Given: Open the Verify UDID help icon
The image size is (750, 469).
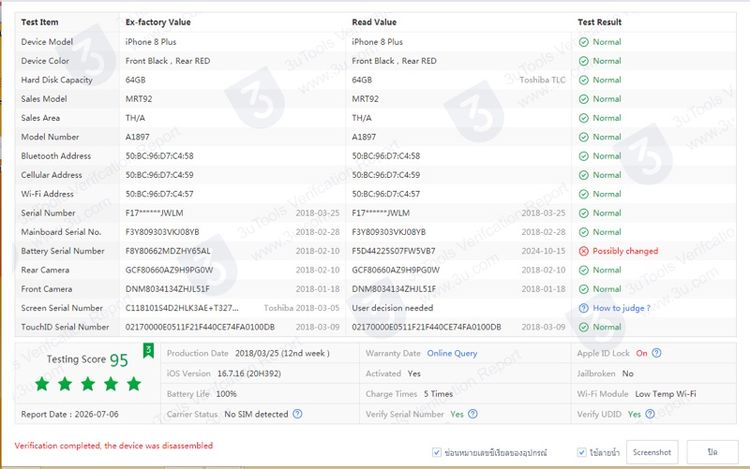Looking at the screenshot, I should (x=650, y=414).
